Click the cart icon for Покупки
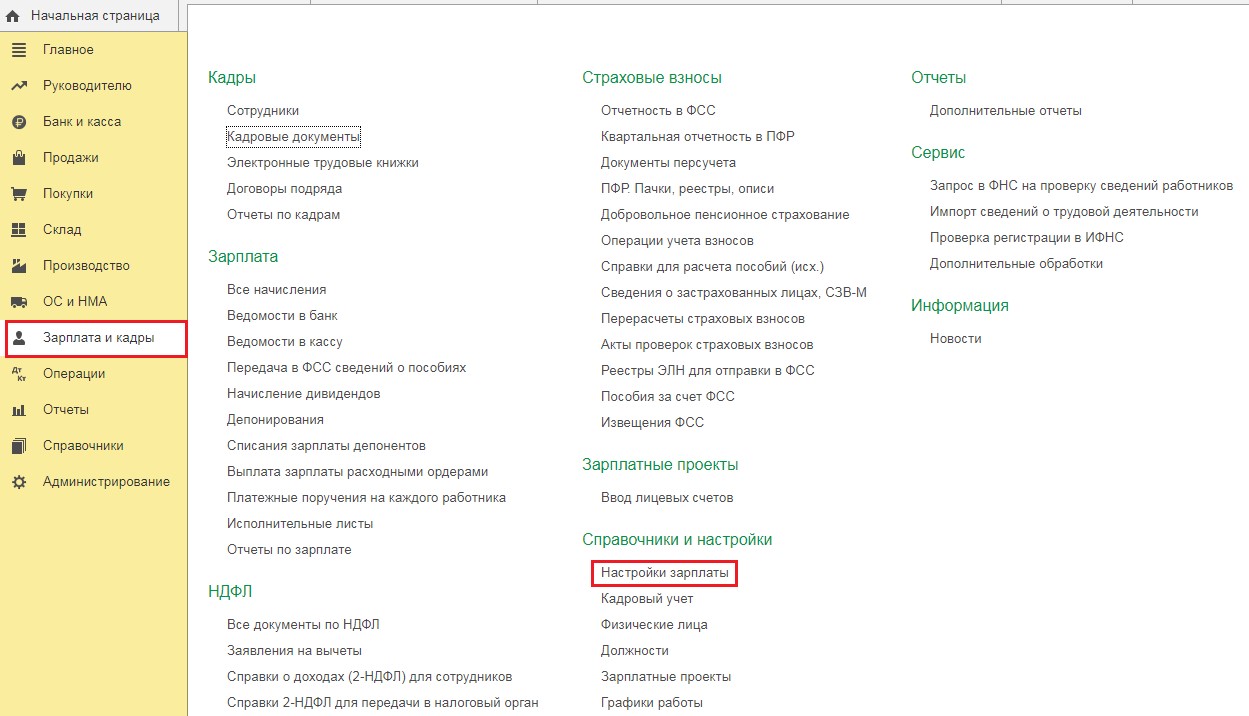The image size is (1249, 716). click(18, 194)
